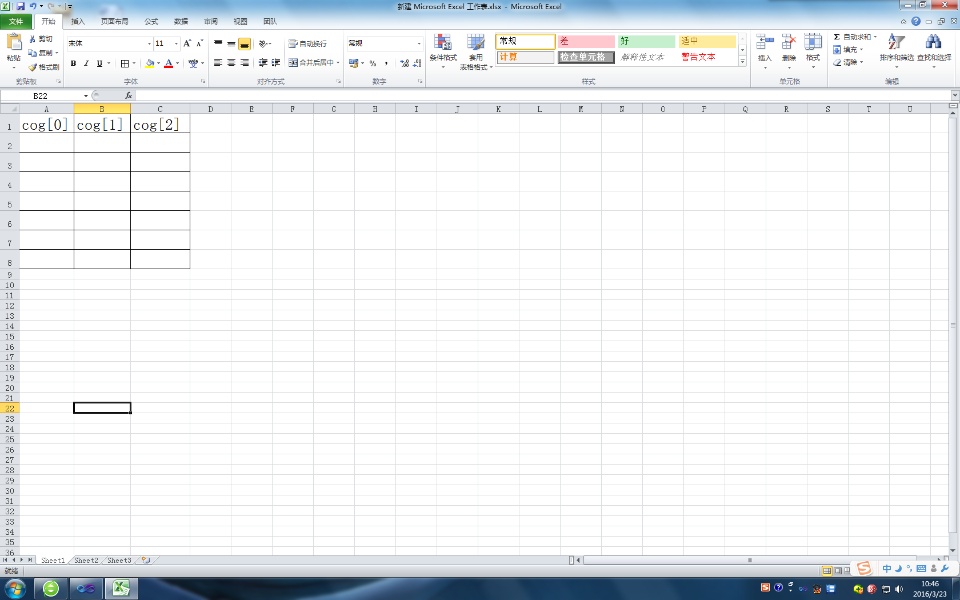Click Delete cells (删除) icon
This screenshot has width=960, height=600.
click(789, 42)
